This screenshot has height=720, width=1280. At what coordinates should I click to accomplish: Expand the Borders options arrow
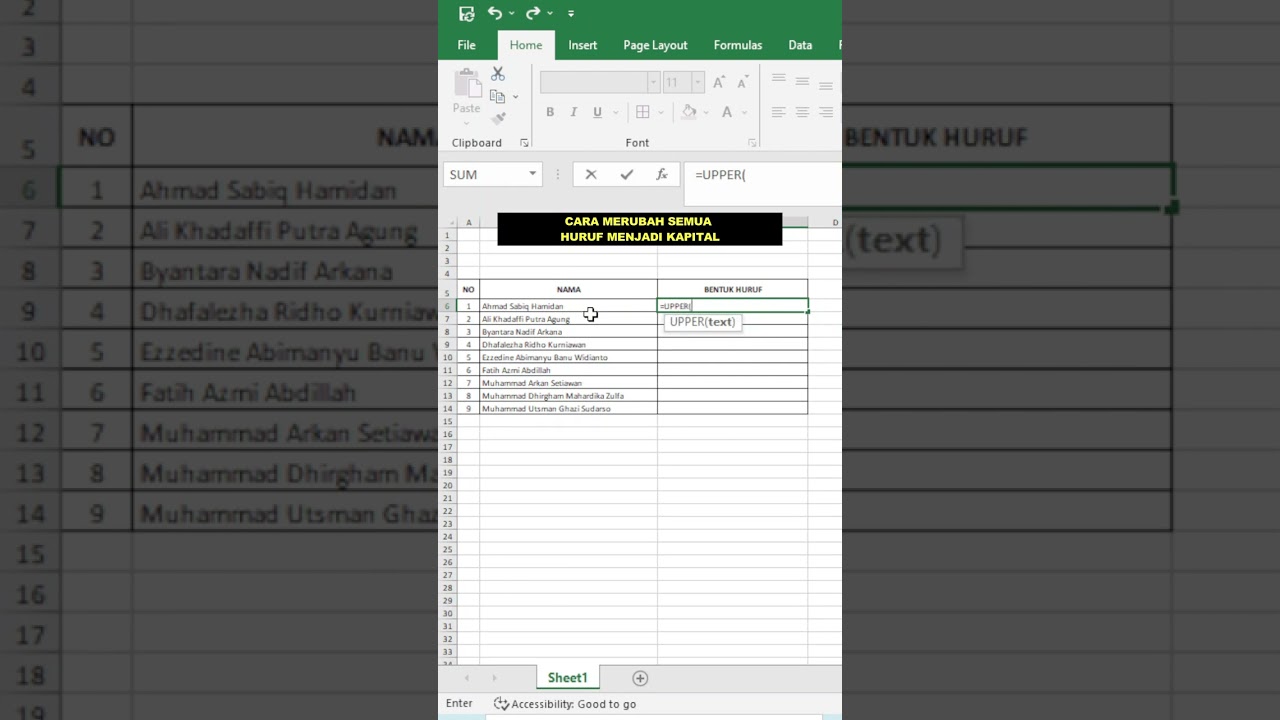point(661,113)
